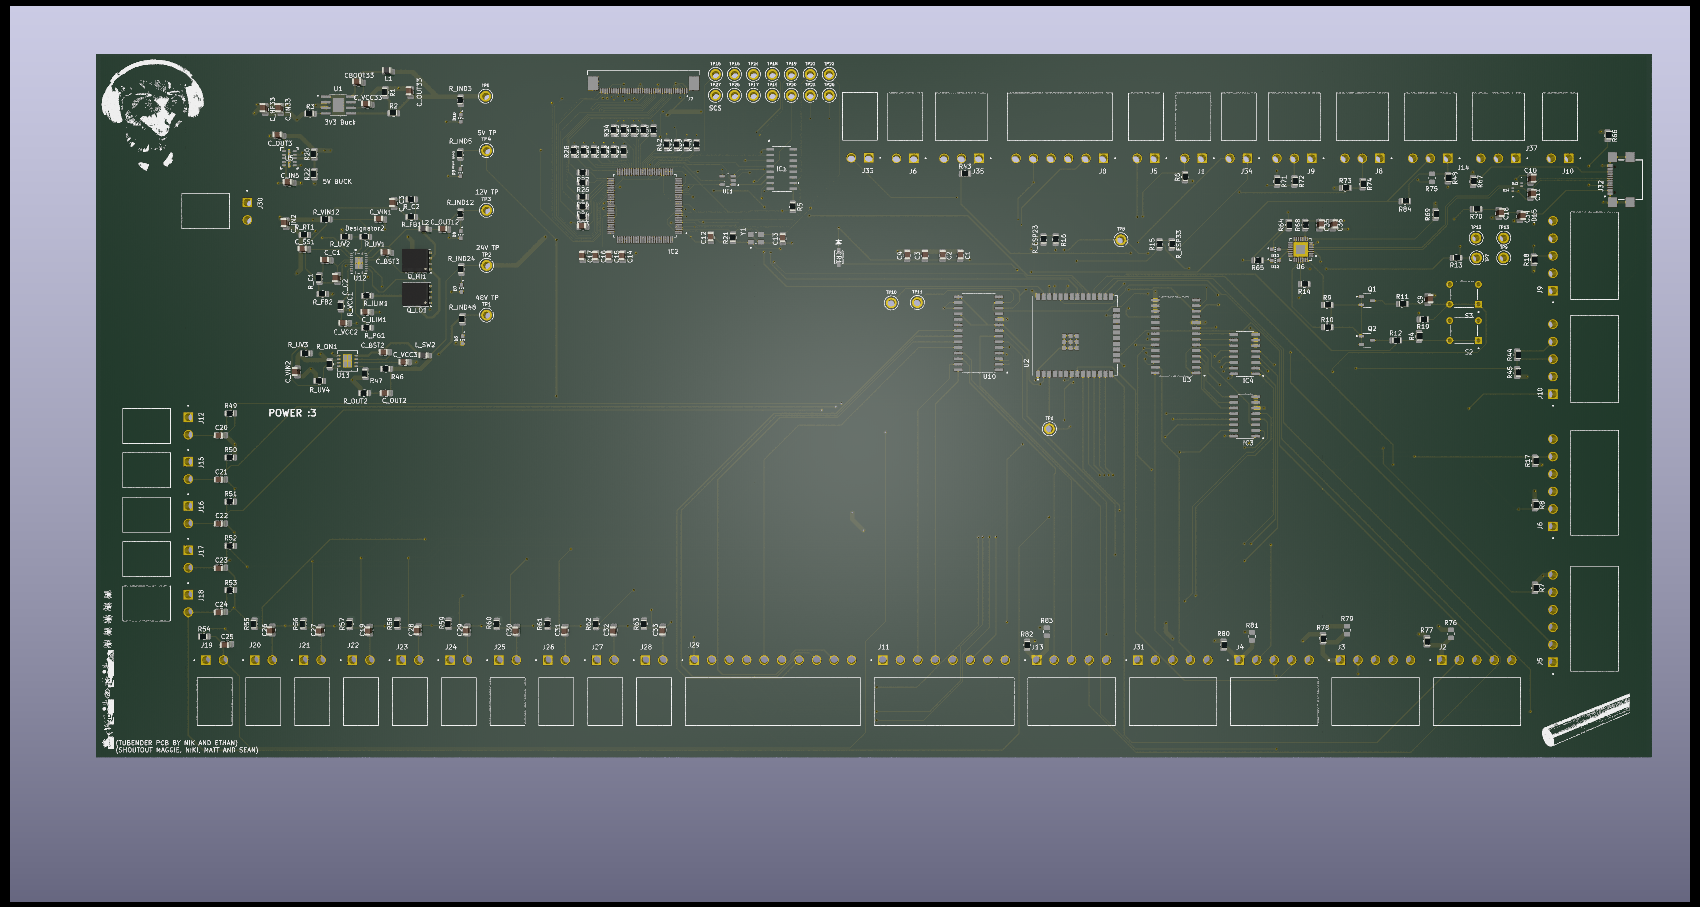Select the Designator2 silkscreen text
The height and width of the screenshot is (907, 1700).
[365, 229]
